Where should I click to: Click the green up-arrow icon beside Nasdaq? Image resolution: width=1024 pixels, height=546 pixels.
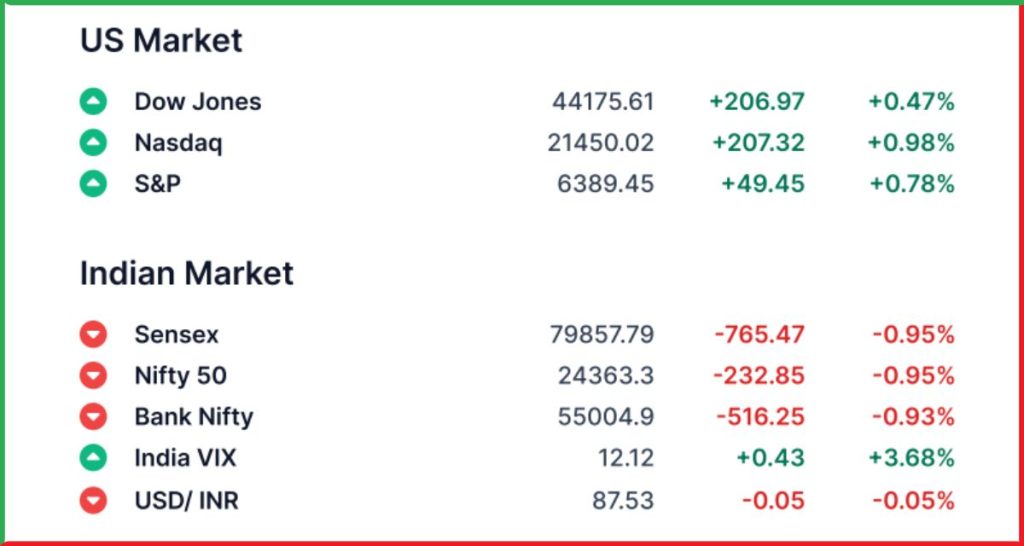click(x=93, y=143)
